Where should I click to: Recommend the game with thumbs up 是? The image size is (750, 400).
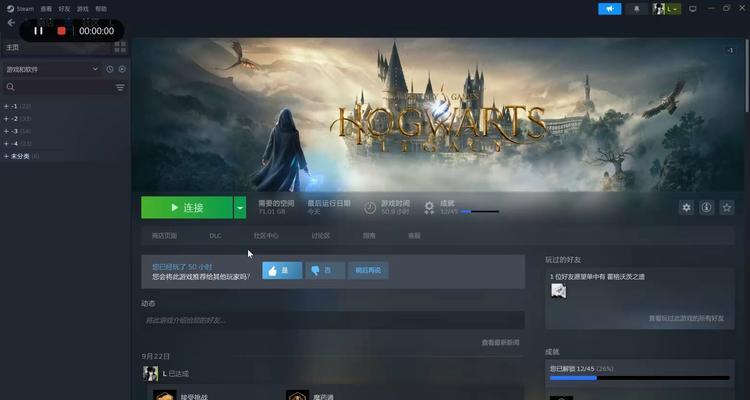(x=282, y=270)
